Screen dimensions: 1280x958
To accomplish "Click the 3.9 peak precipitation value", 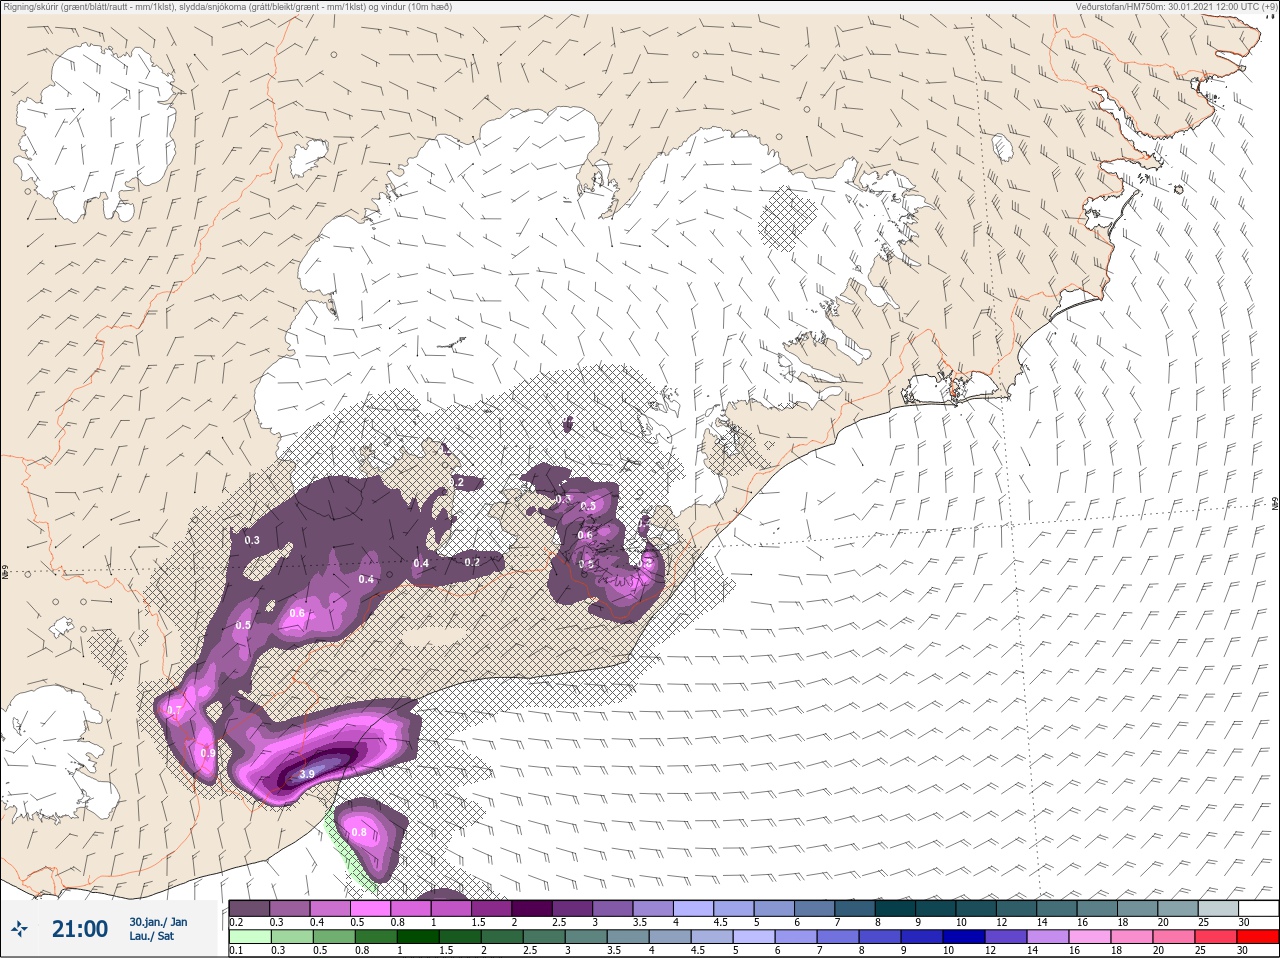I will (307, 774).
